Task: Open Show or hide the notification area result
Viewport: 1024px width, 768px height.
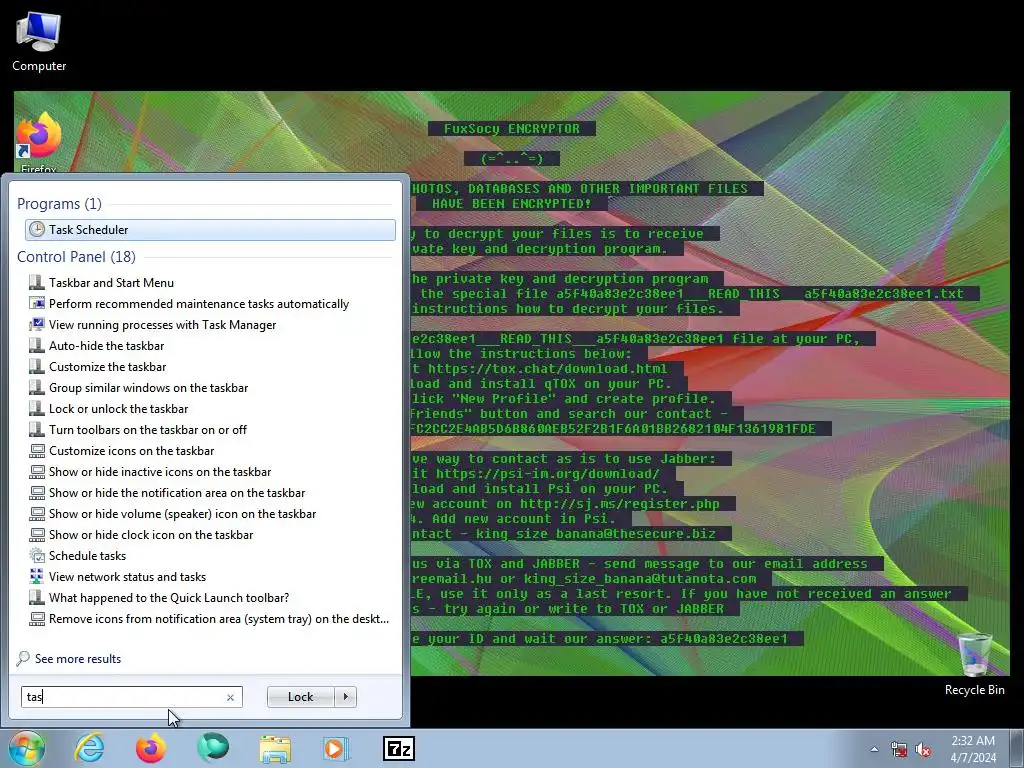Action: [x=177, y=492]
